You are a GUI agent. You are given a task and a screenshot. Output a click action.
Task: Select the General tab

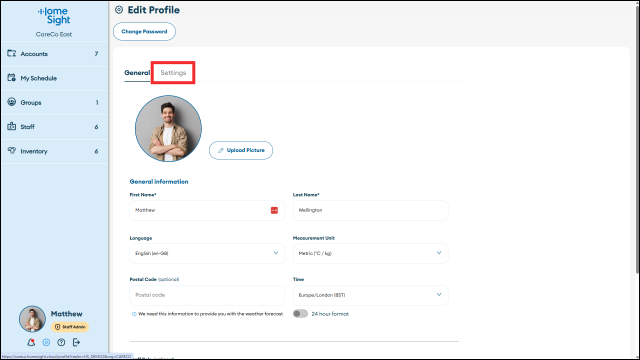pos(137,73)
